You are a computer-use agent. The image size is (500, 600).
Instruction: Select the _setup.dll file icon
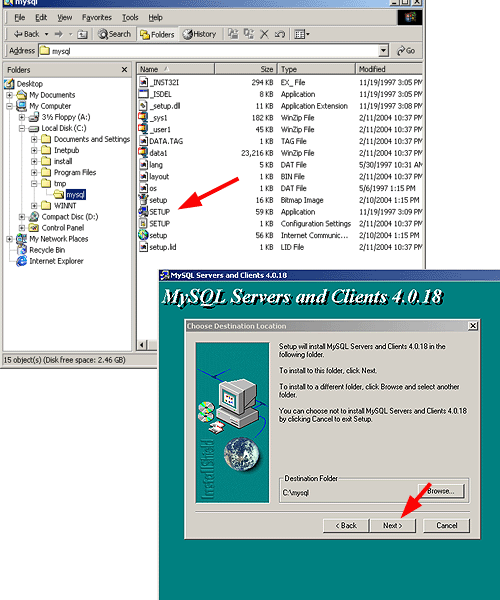click(x=143, y=106)
